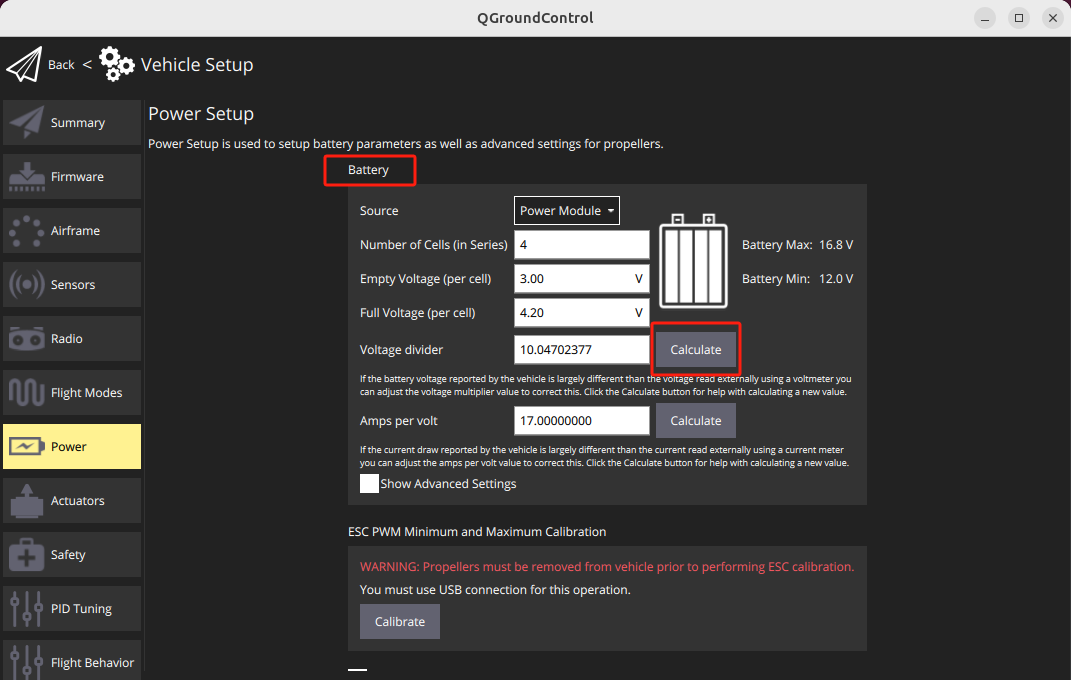Click the Flight Behavior sliders icon
The width and height of the screenshot is (1071, 680).
(x=27, y=662)
